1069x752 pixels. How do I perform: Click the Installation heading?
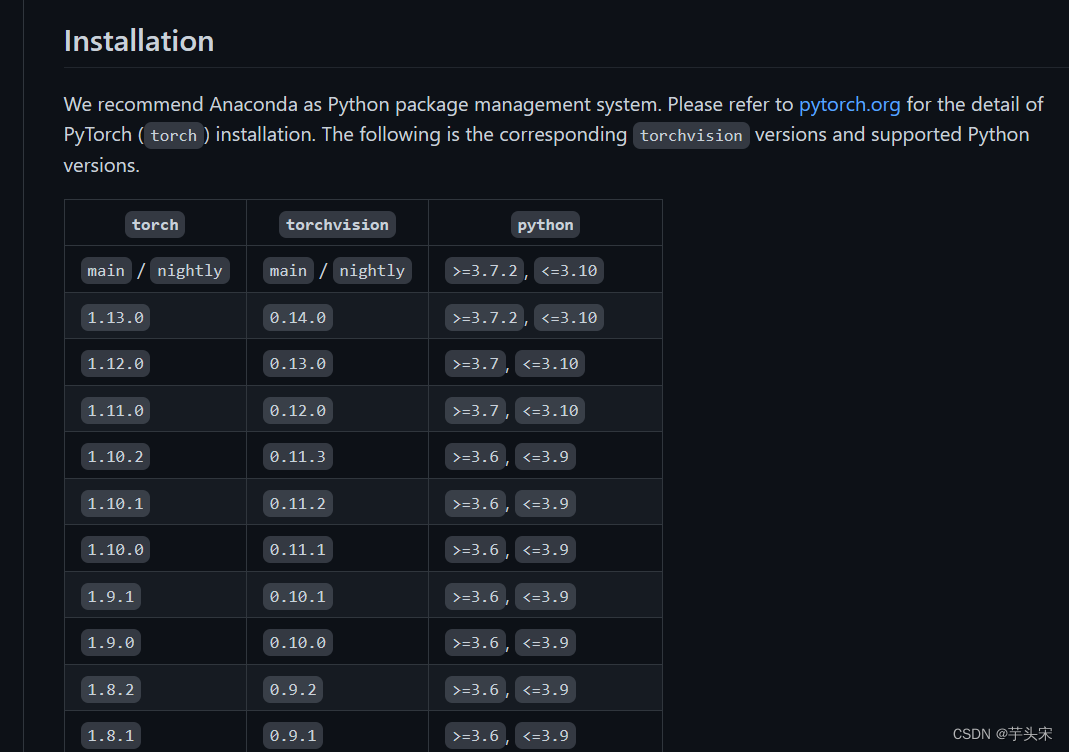tap(139, 41)
